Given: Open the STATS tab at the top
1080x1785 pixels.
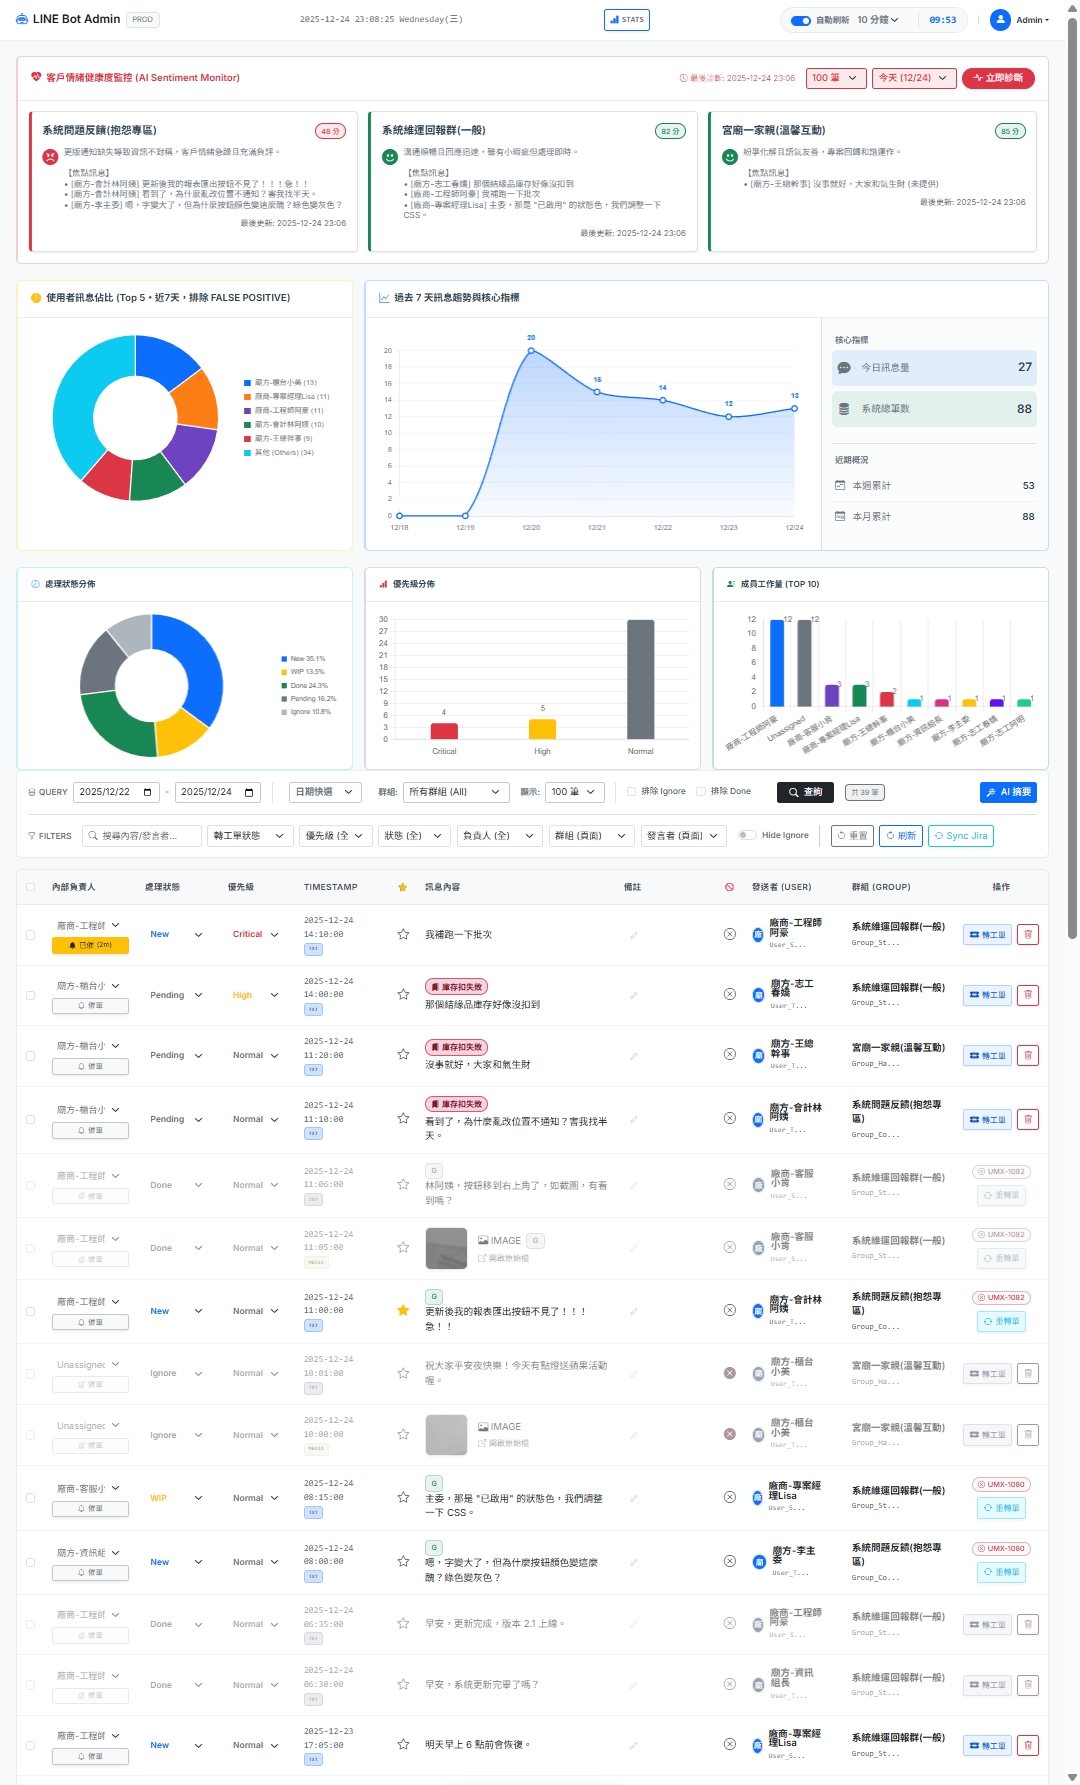Looking at the screenshot, I should pyautogui.click(x=627, y=20).
